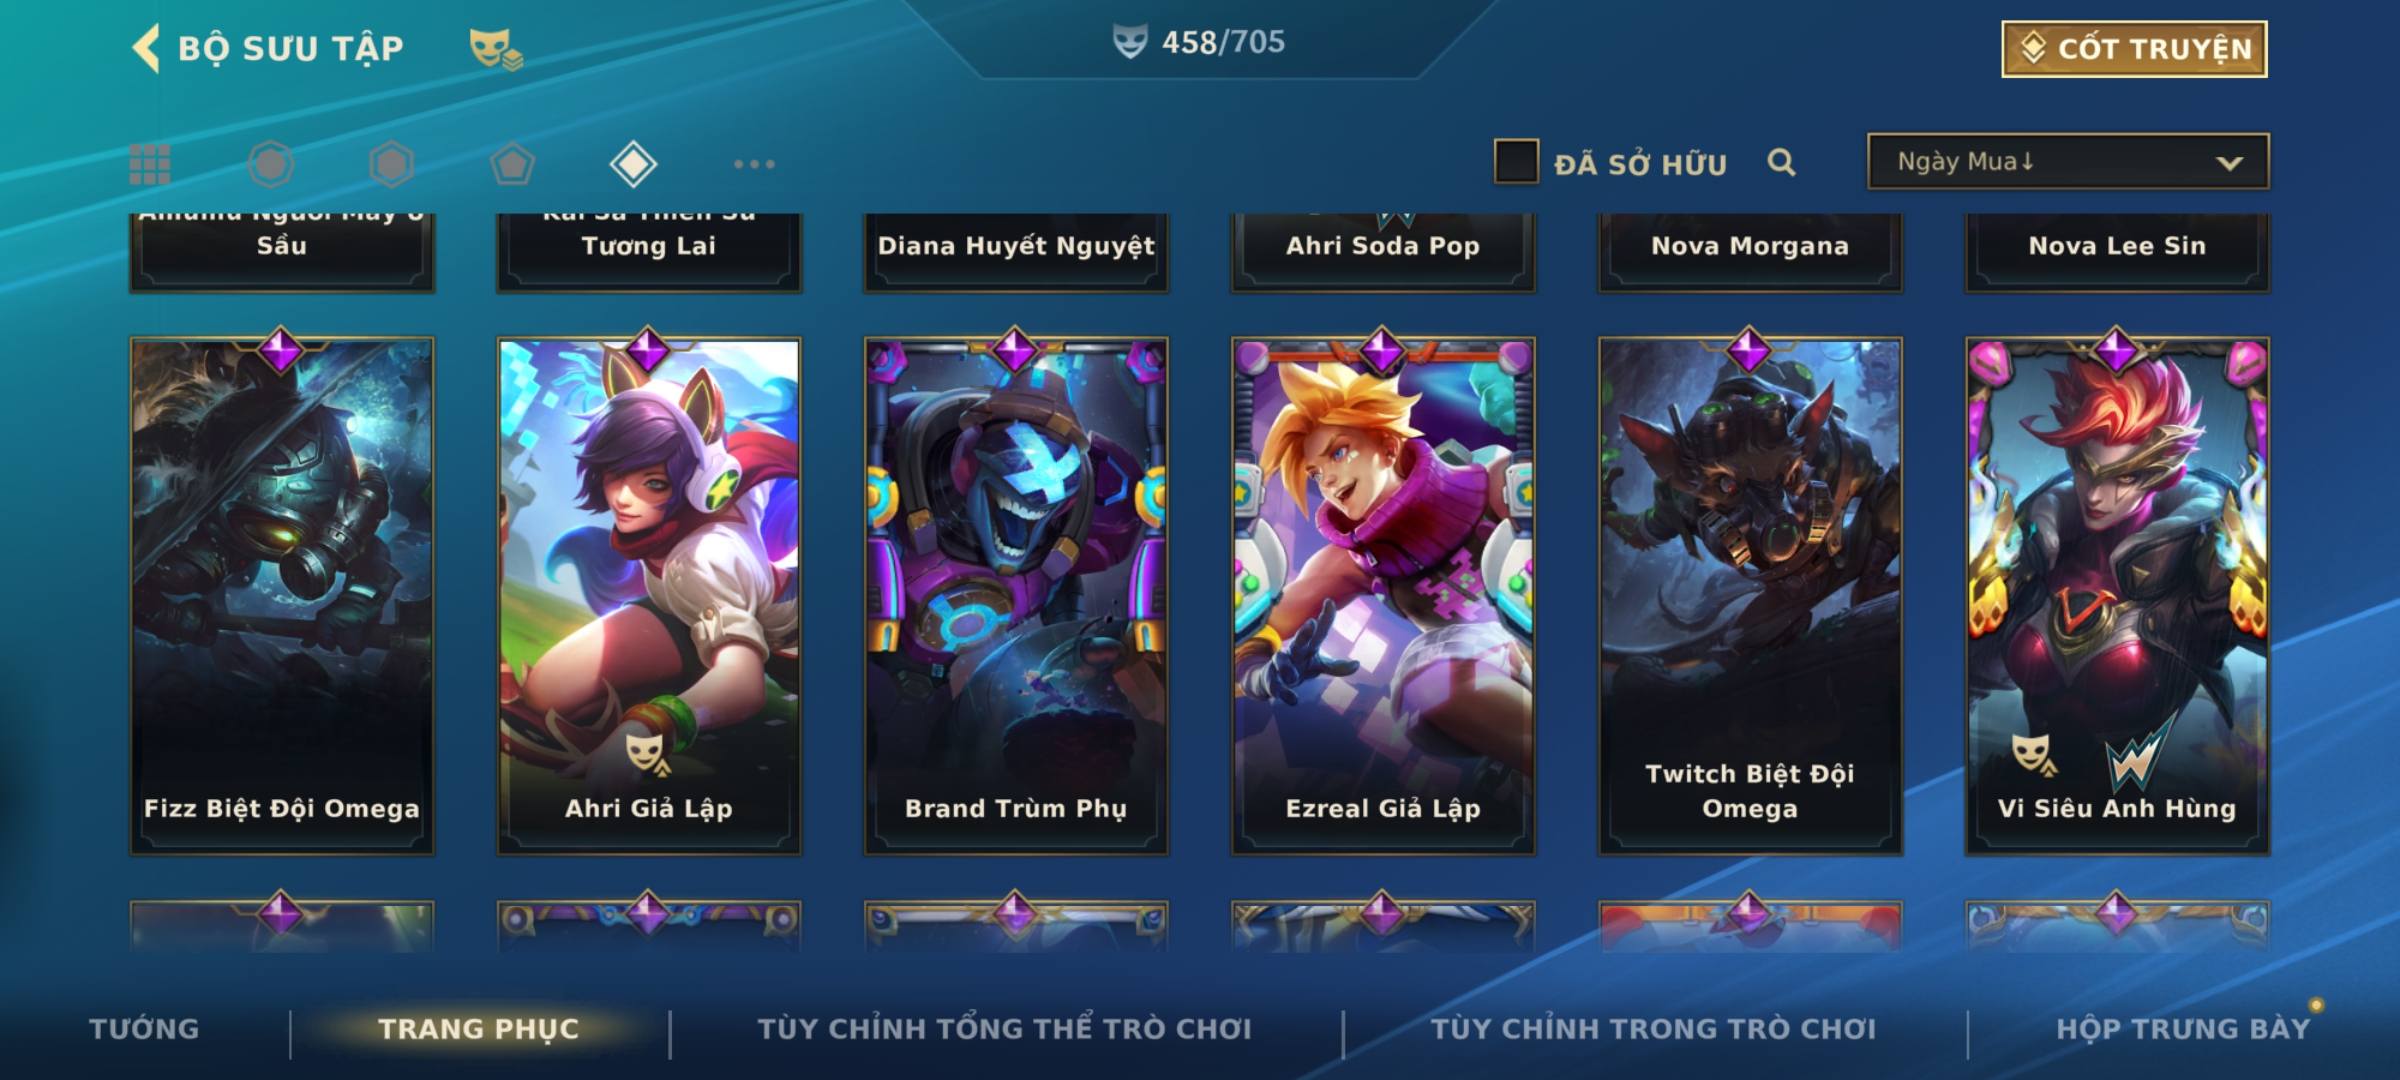Open the skin search magnifier
The image size is (2400, 1080).
click(1781, 162)
